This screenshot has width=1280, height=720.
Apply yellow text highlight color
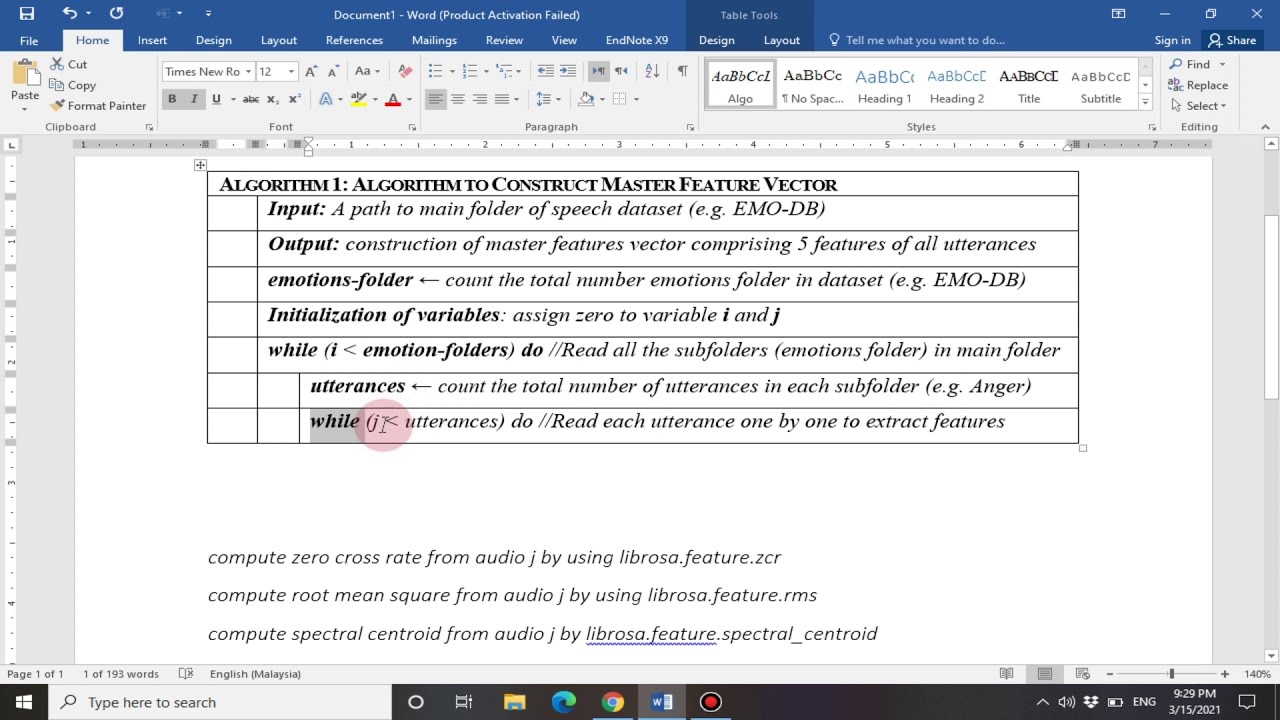360,99
